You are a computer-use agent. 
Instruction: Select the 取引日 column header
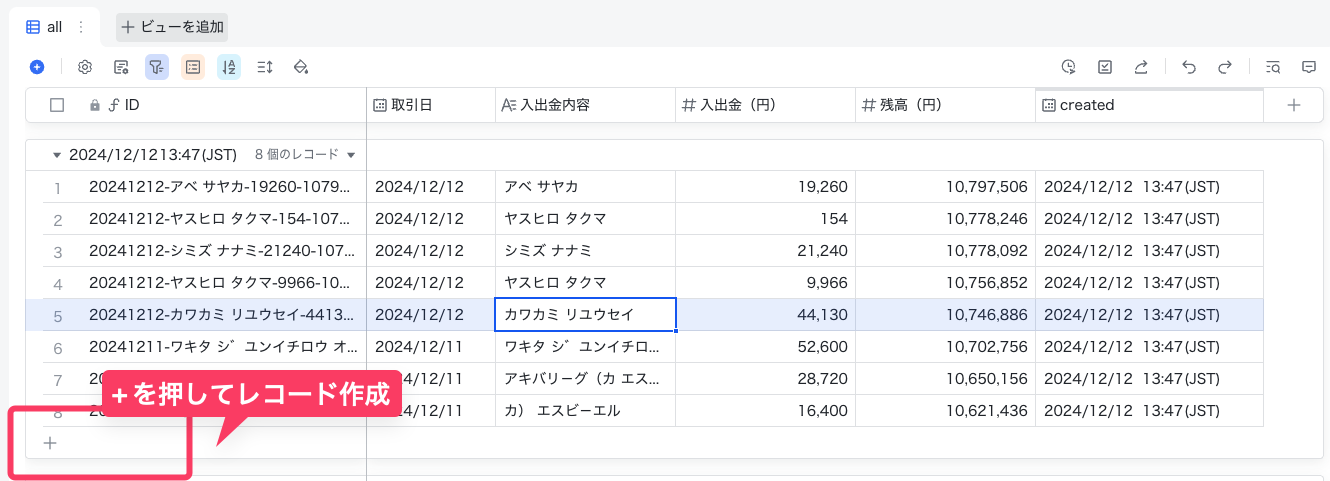[431, 105]
